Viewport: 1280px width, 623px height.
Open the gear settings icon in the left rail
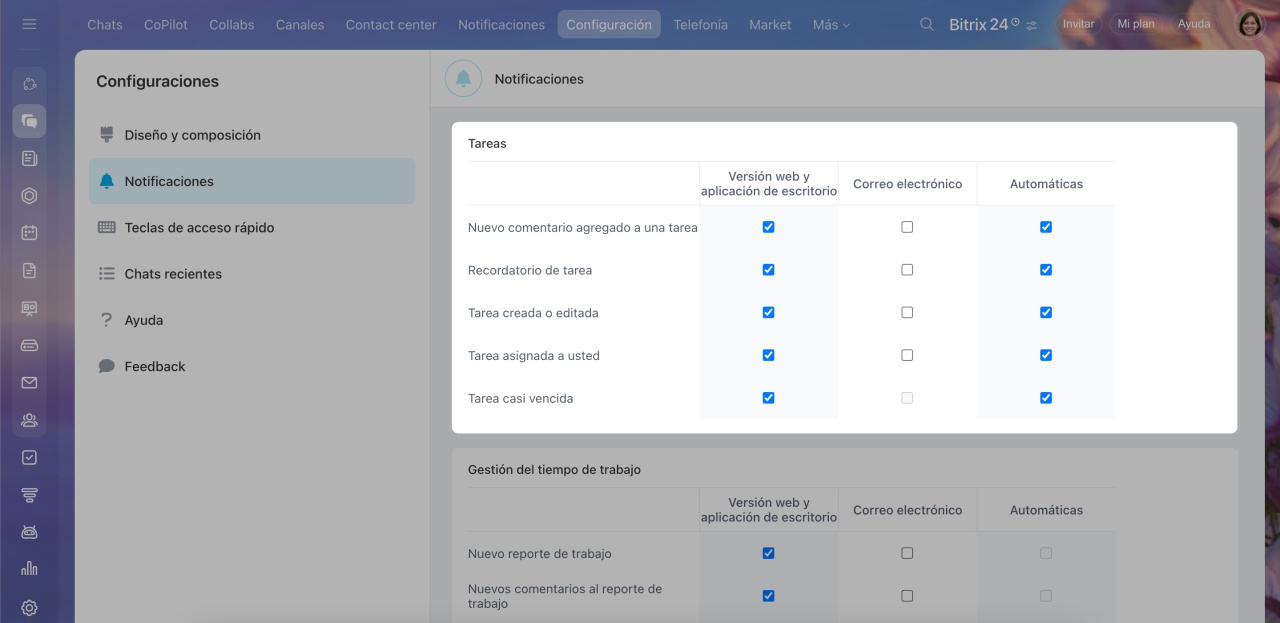(29, 607)
